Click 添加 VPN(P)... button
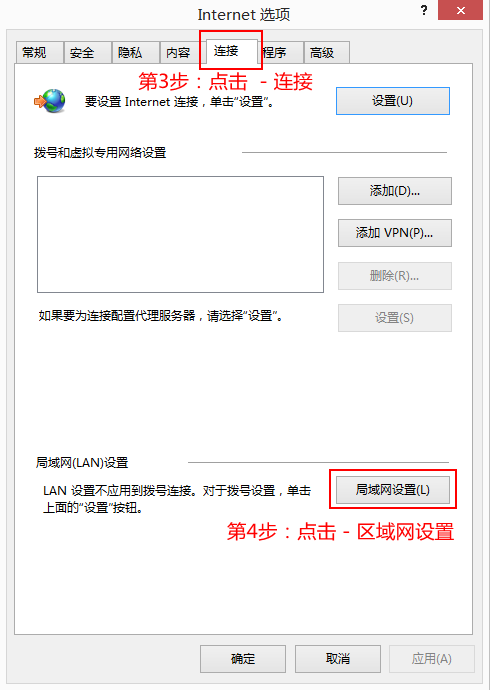 [395, 233]
